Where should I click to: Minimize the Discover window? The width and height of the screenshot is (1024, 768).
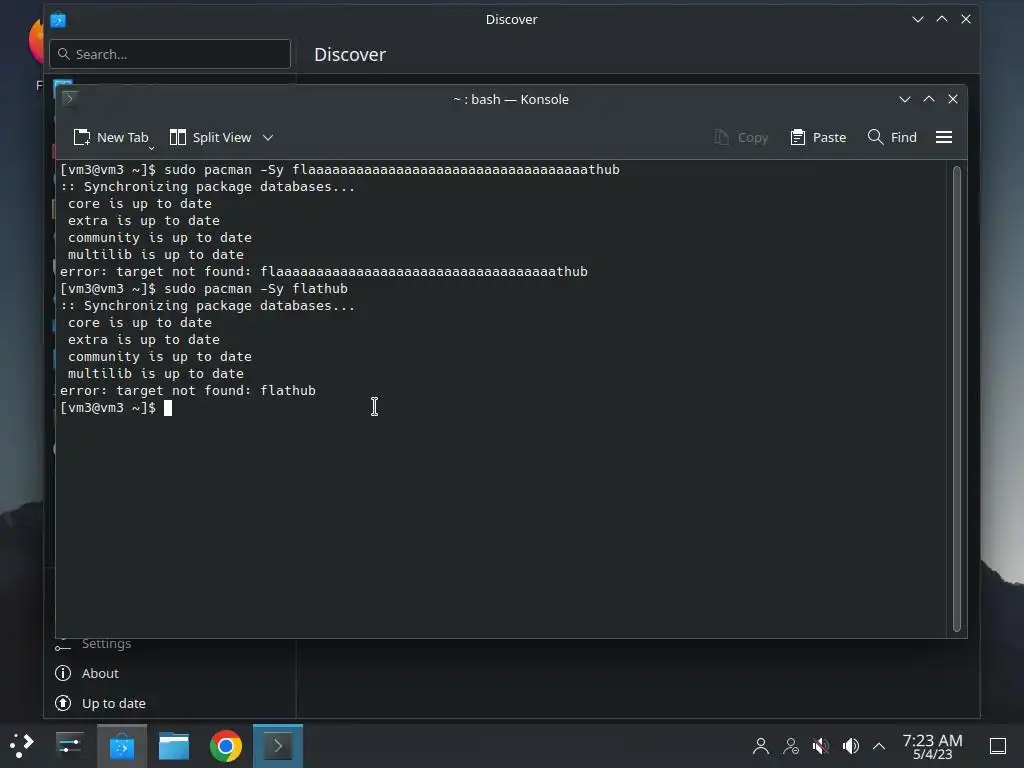pos(918,20)
